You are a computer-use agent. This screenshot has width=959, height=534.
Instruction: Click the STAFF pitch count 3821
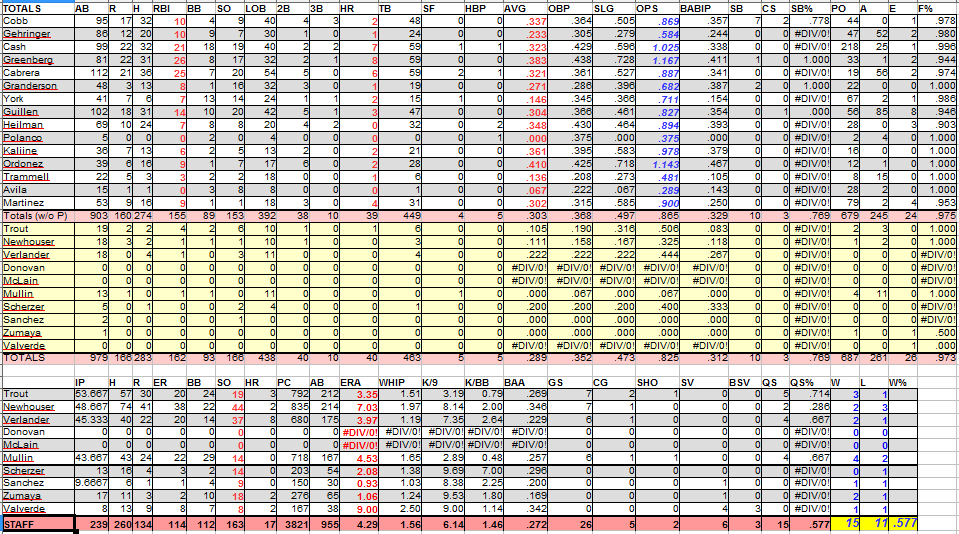tap(295, 524)
